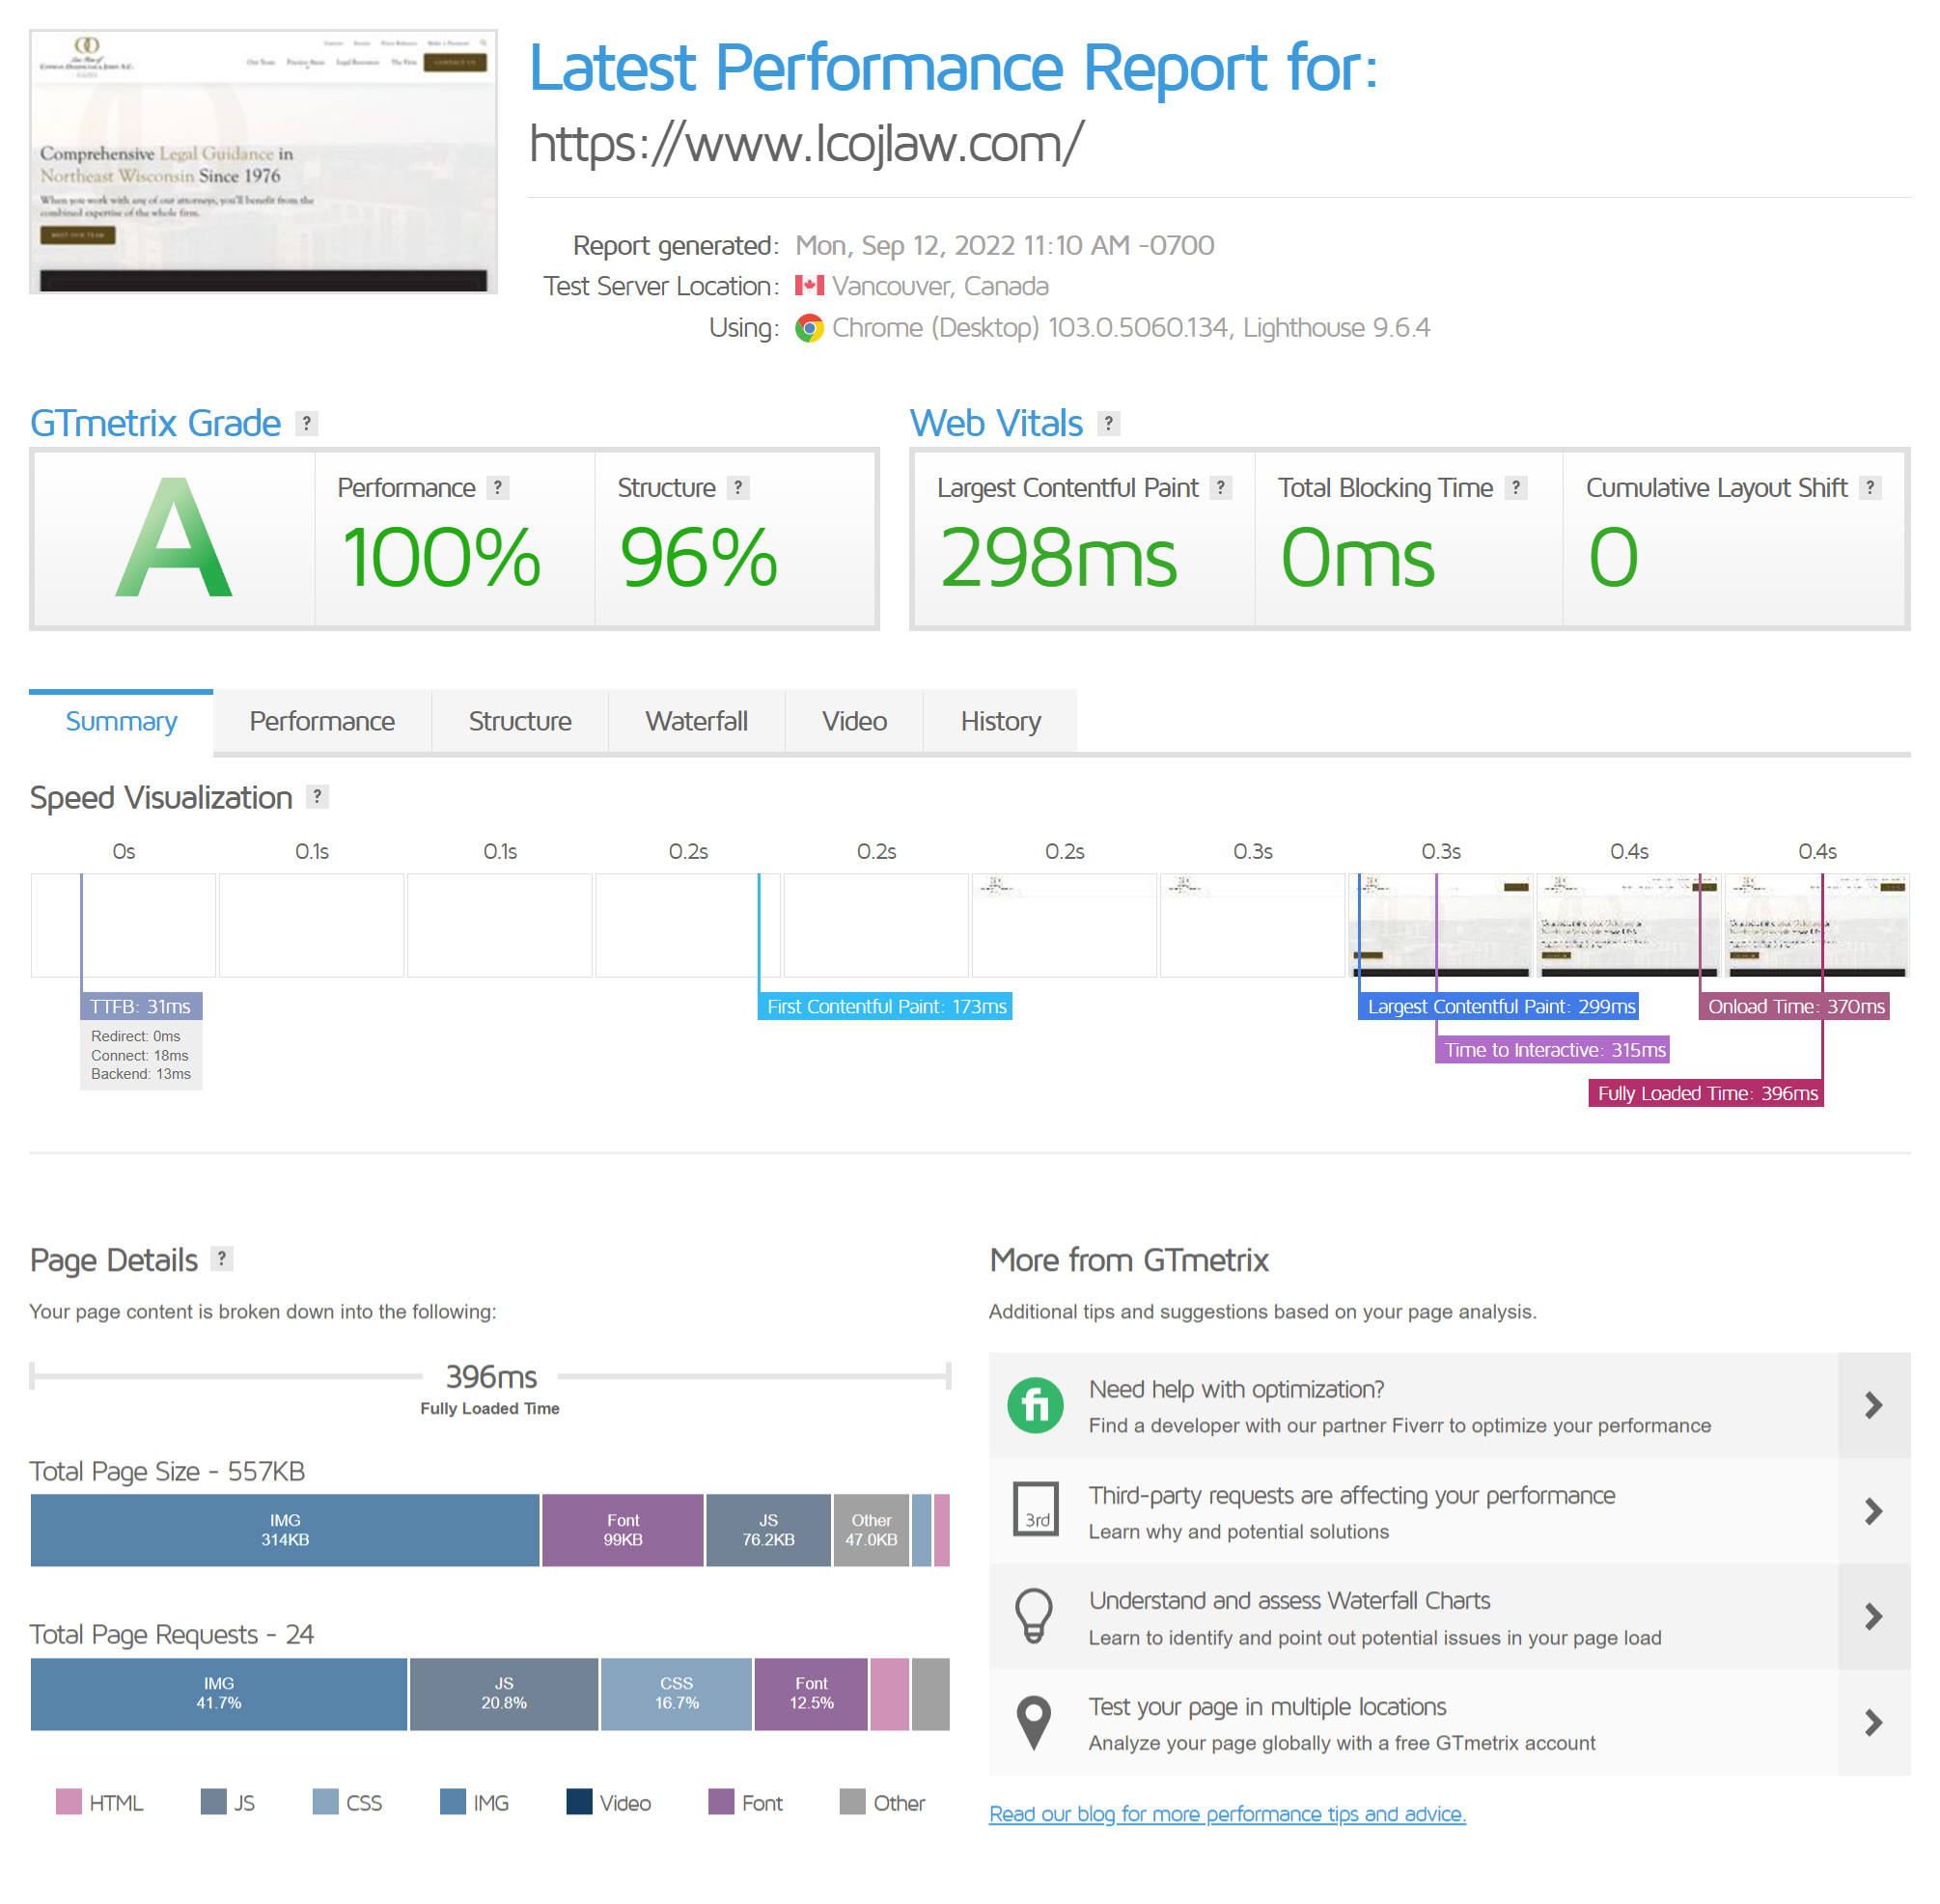Expand the Need help with optimization arrow
The image size is (1940, 1904).
(x=1873, y=1406)
